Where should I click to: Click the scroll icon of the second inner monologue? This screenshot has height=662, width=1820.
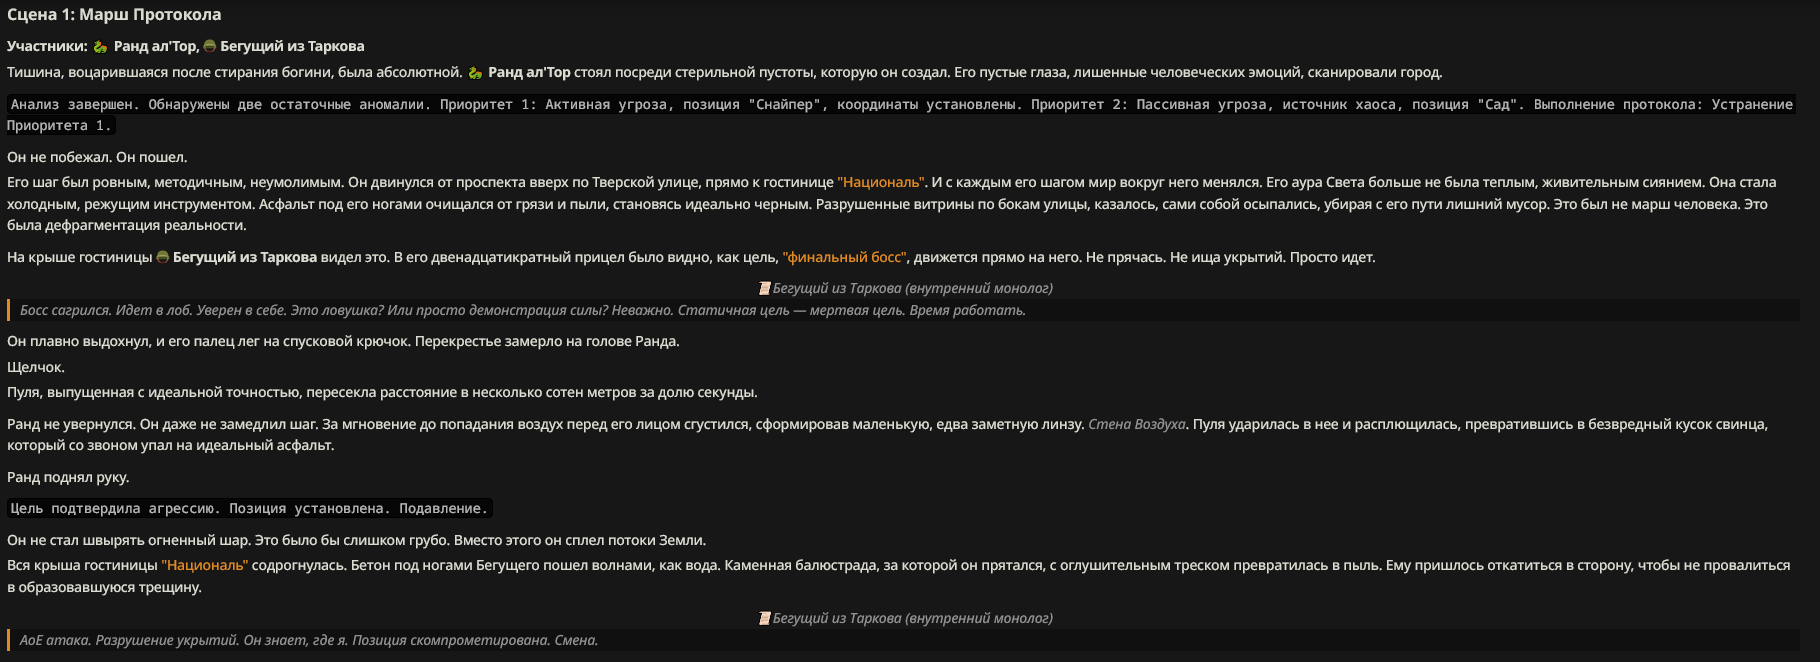point(765,618)
